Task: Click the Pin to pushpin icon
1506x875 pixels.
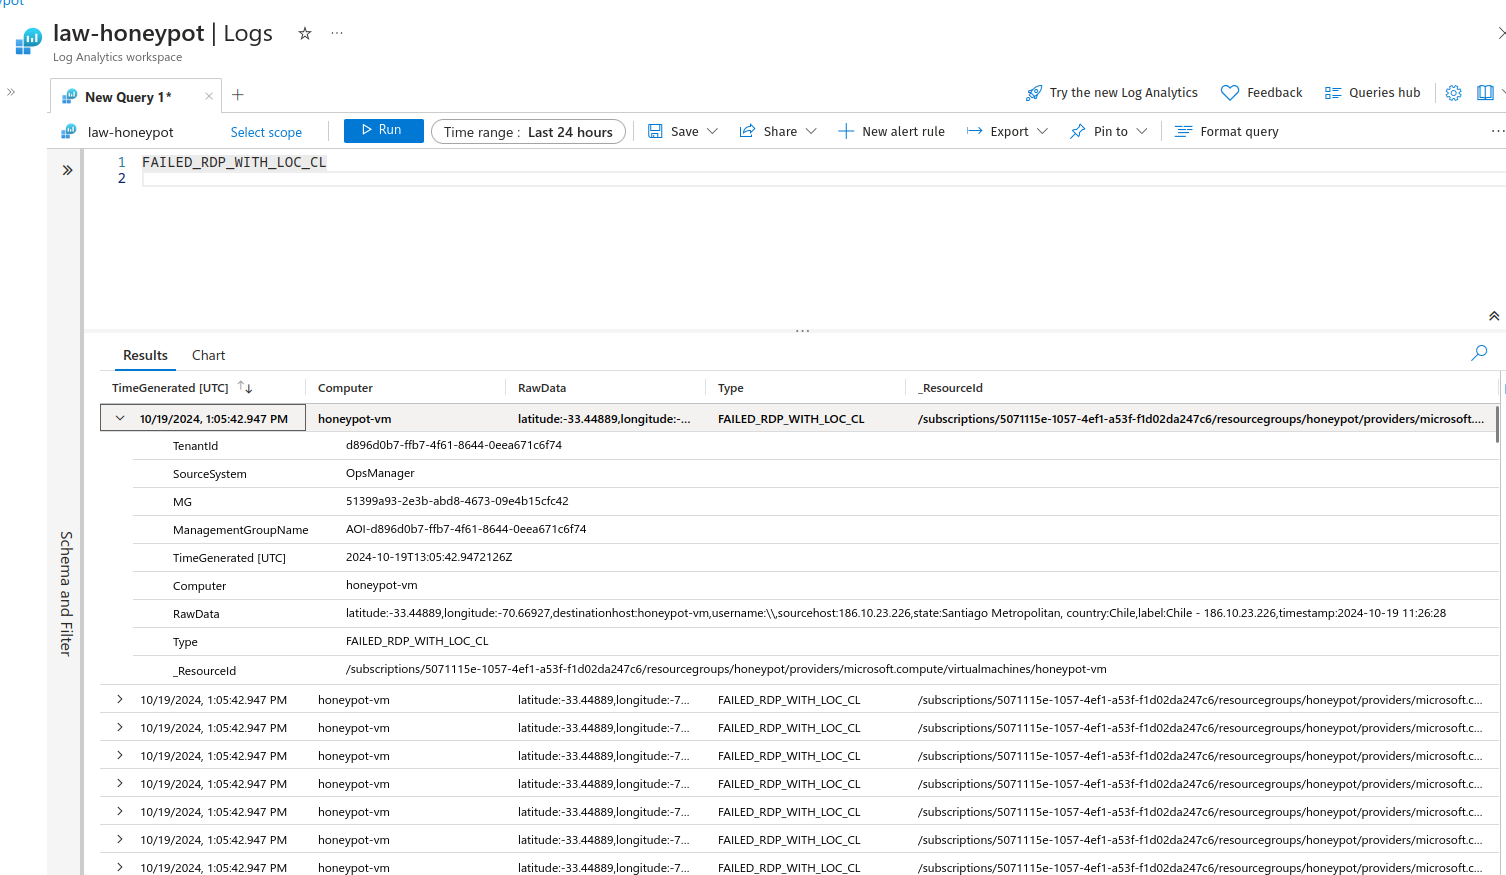Action: [1077, 131]
